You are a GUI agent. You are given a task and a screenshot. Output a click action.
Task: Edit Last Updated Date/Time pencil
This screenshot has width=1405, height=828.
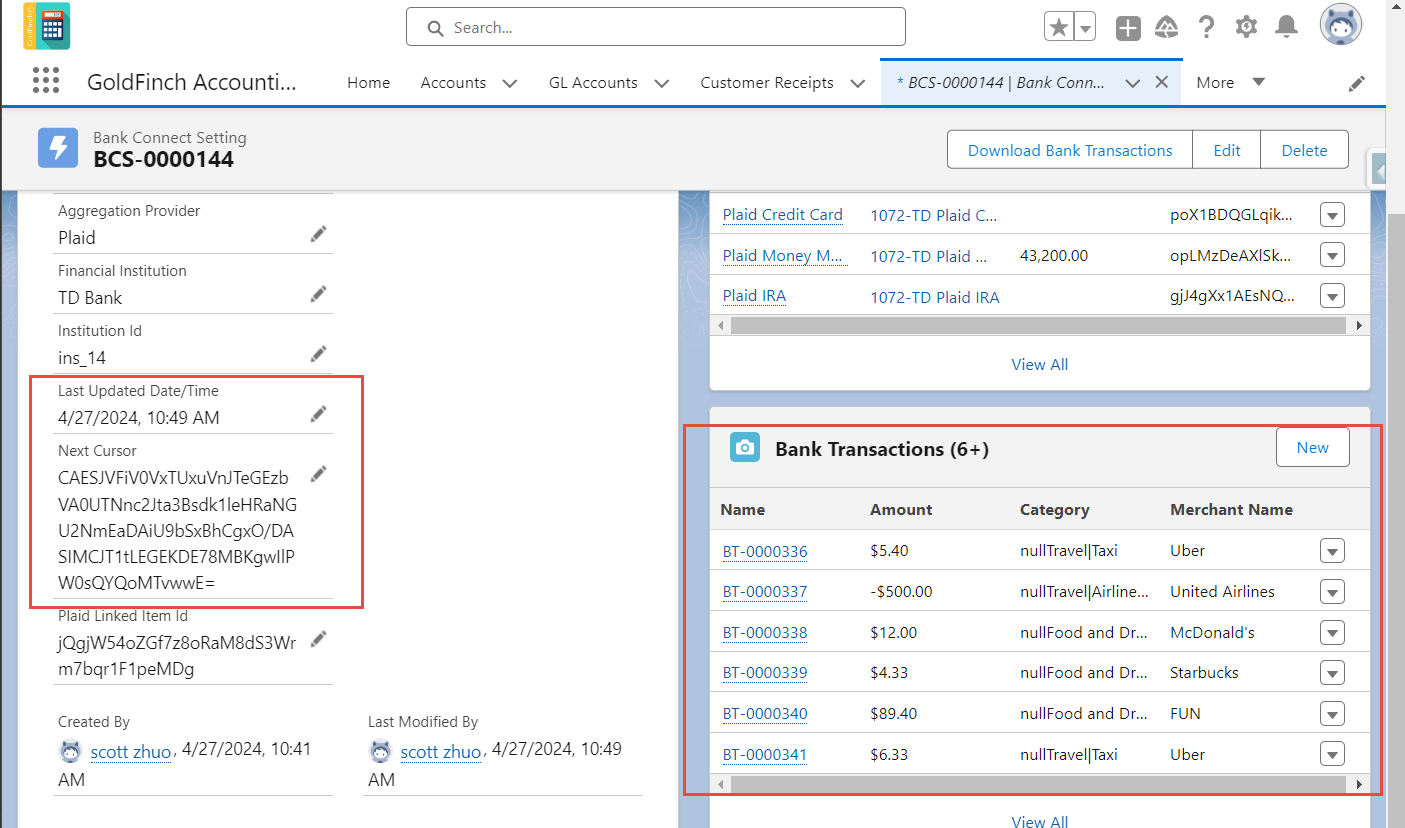(x=318, y=414)
